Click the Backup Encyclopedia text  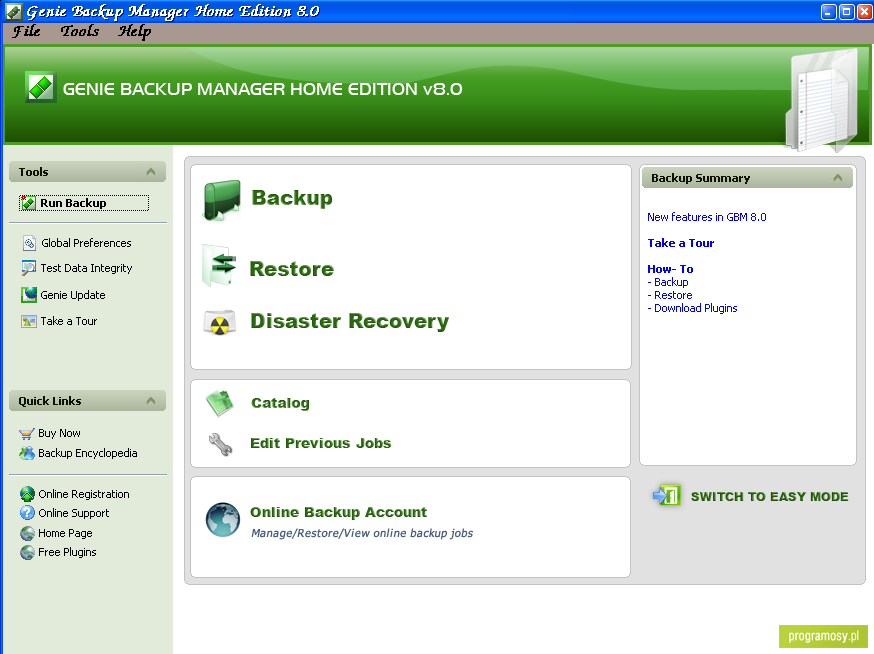point(88,453)
